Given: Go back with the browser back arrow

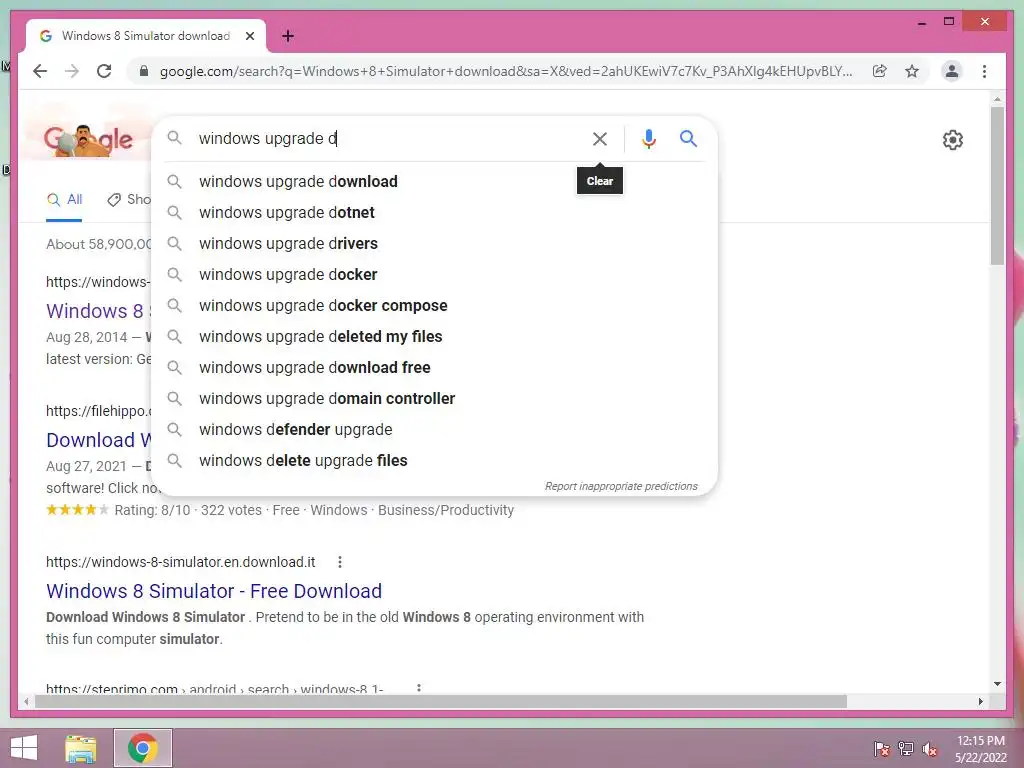Looking at the screenshot, I should pyautogui.click(x=40, y=71).
